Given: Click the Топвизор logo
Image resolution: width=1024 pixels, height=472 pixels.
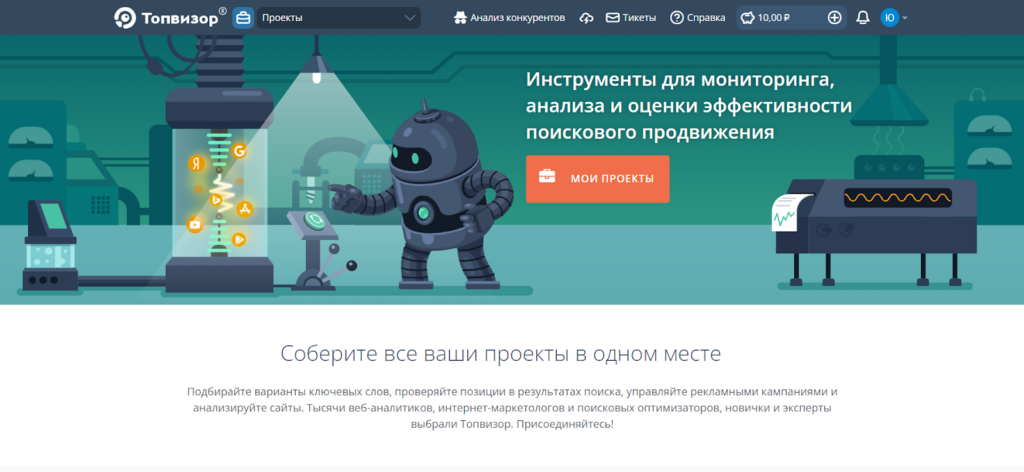Looking at the screenshot, I should click(170, 18).
